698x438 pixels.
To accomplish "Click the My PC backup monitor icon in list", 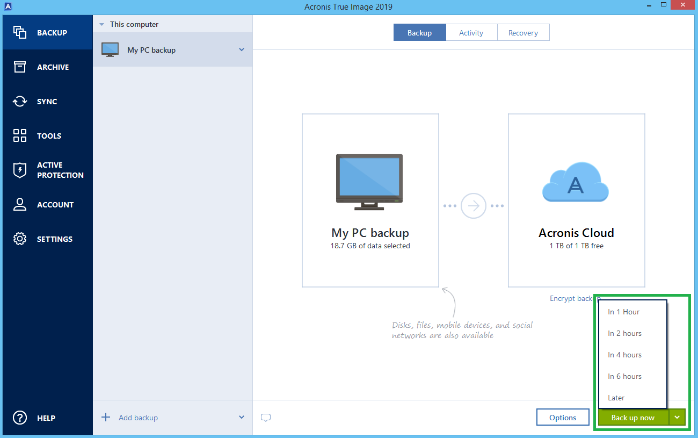I will tap(110, 49).
